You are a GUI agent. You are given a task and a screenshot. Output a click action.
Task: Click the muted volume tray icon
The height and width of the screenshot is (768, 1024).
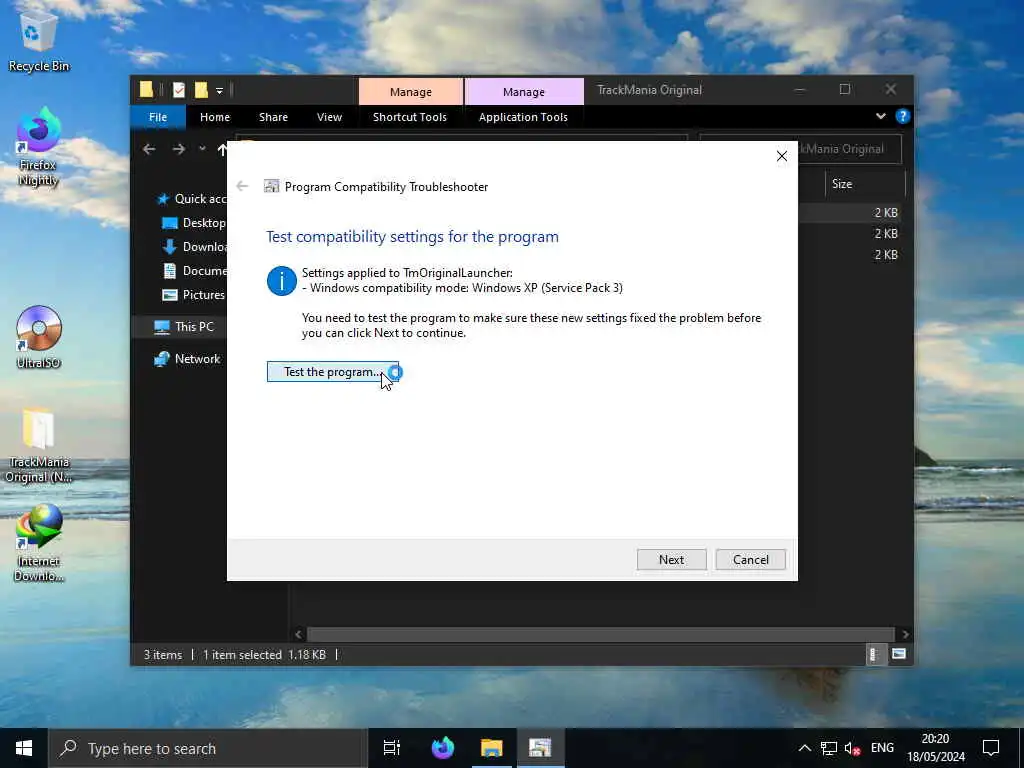click(x=852, y=748)
